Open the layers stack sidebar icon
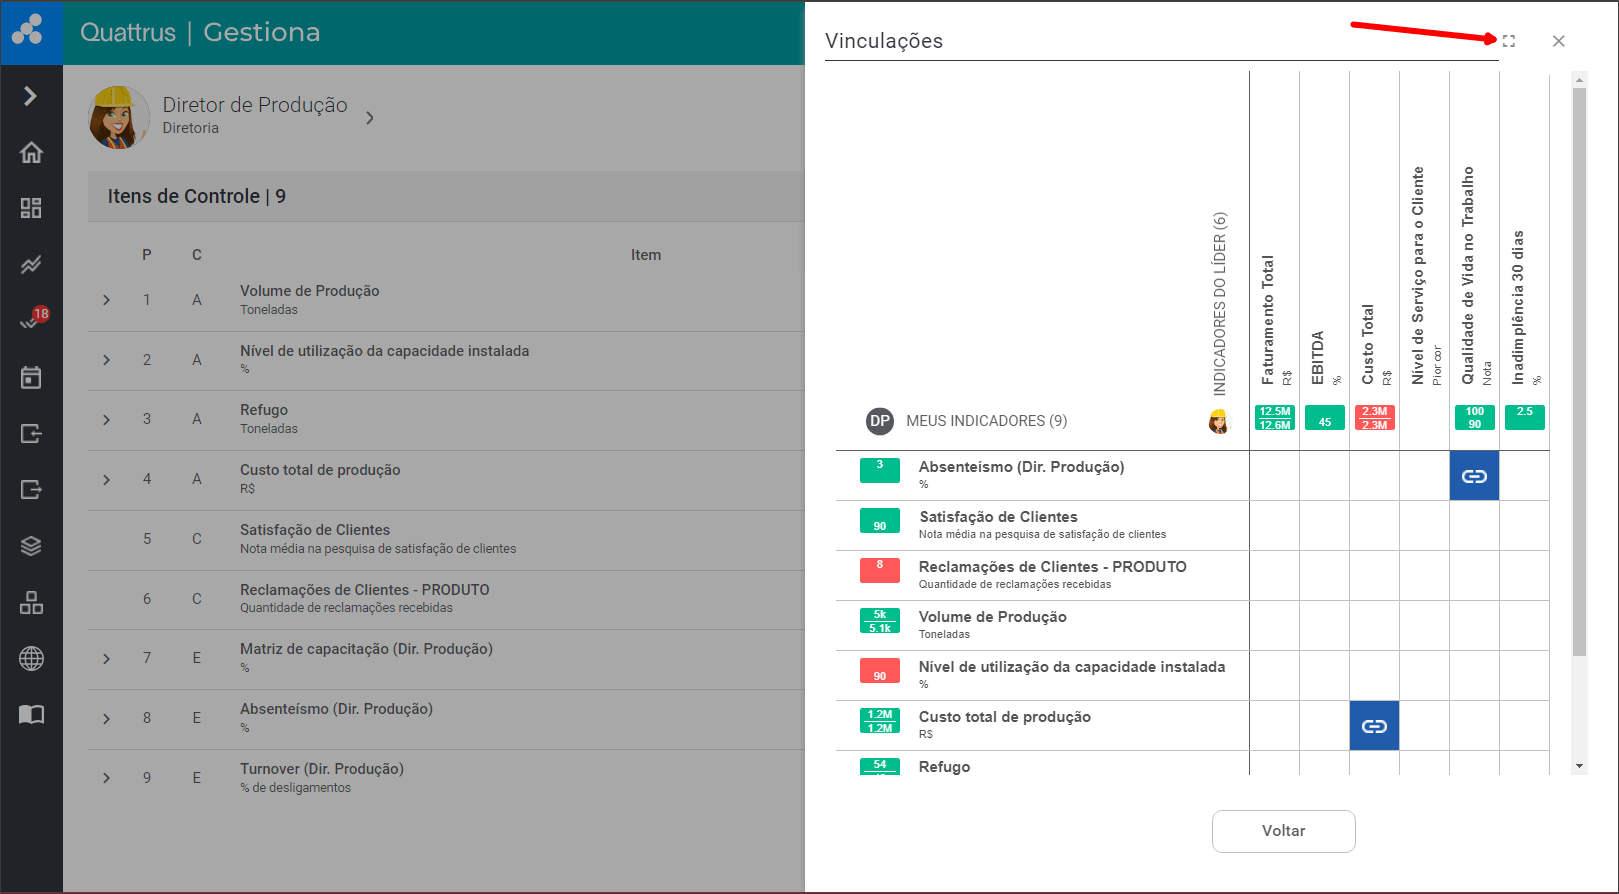This screenshot has height=894, width=1619. click(x=31, y=546)
